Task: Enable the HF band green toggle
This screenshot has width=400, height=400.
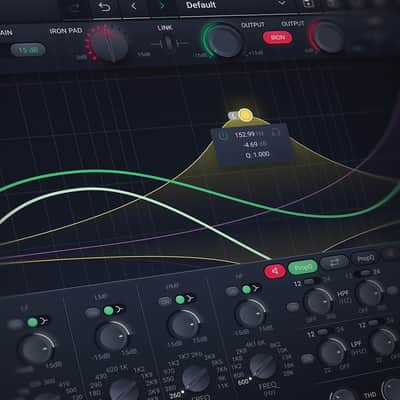Action: (x=247, y=289)
